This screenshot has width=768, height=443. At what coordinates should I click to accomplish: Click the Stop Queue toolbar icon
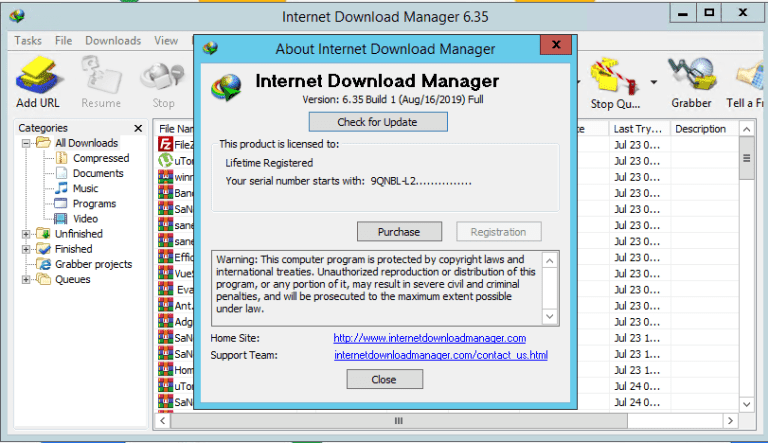click(615, 83)
